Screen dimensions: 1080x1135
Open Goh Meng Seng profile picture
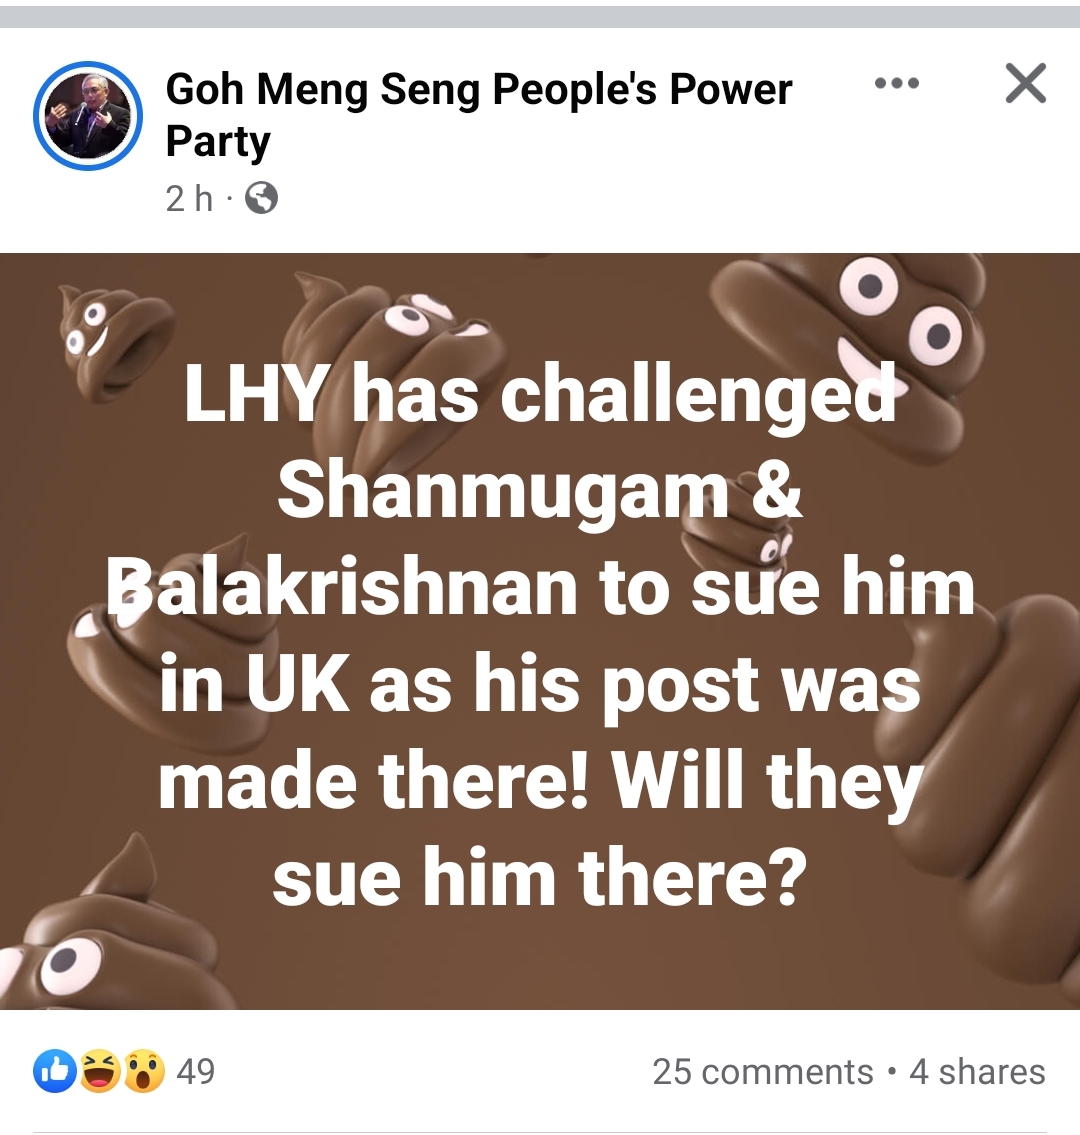click(x=88, y=116)
